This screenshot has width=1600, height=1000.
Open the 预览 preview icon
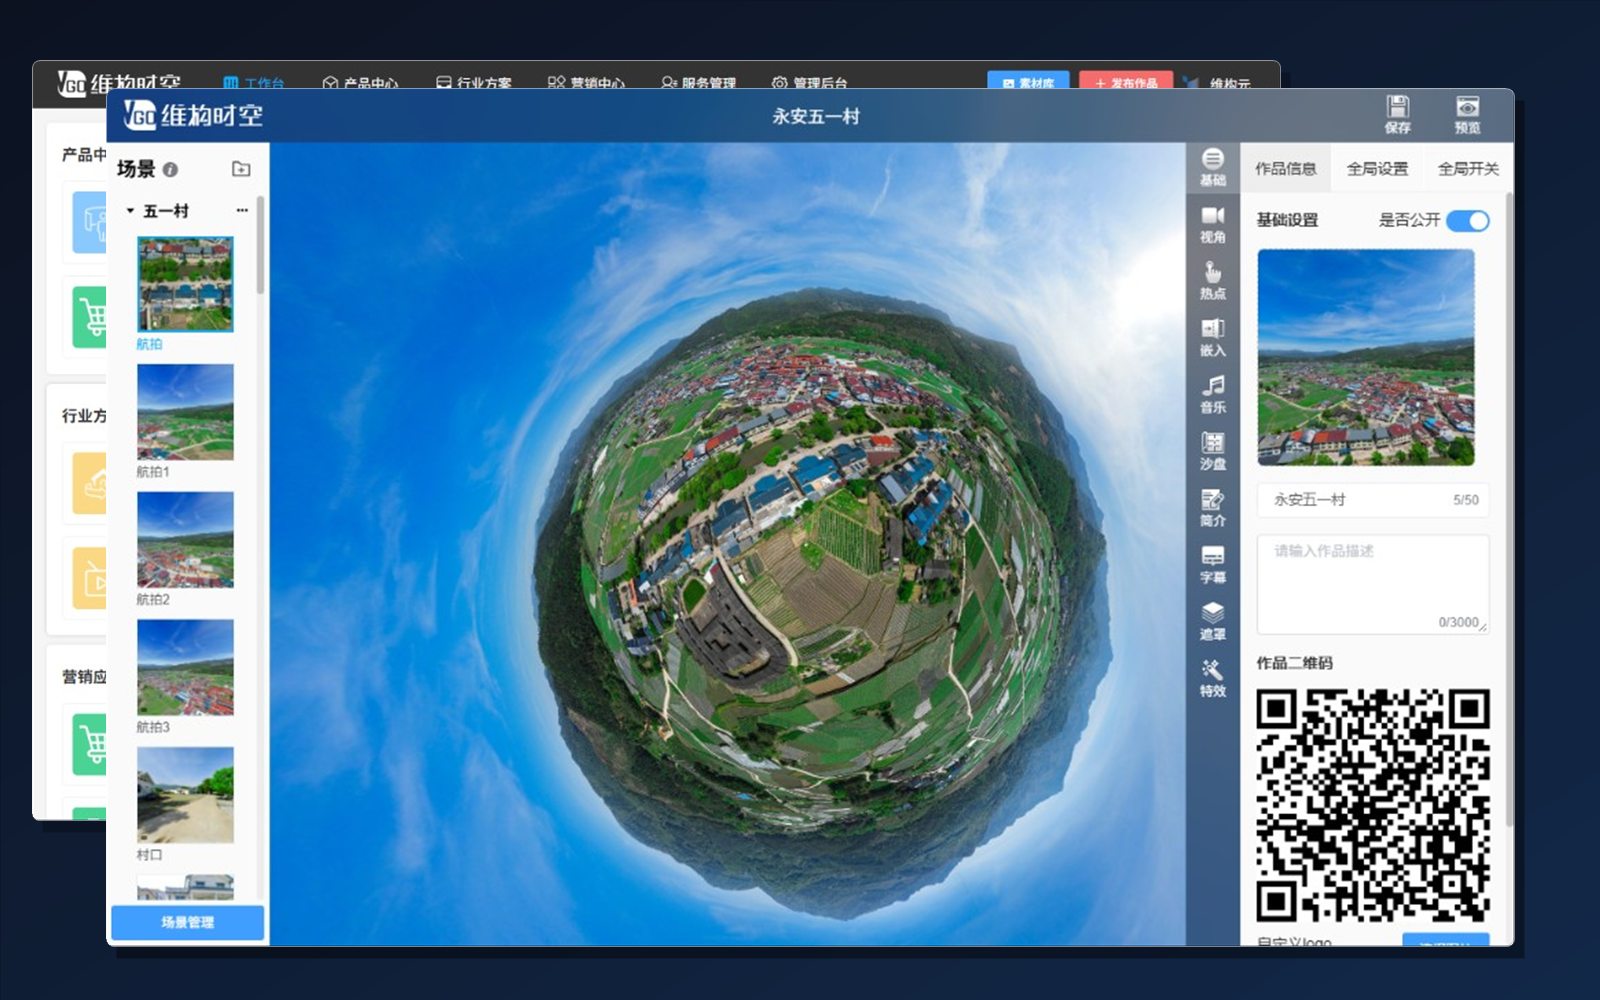pos(1467,114)
